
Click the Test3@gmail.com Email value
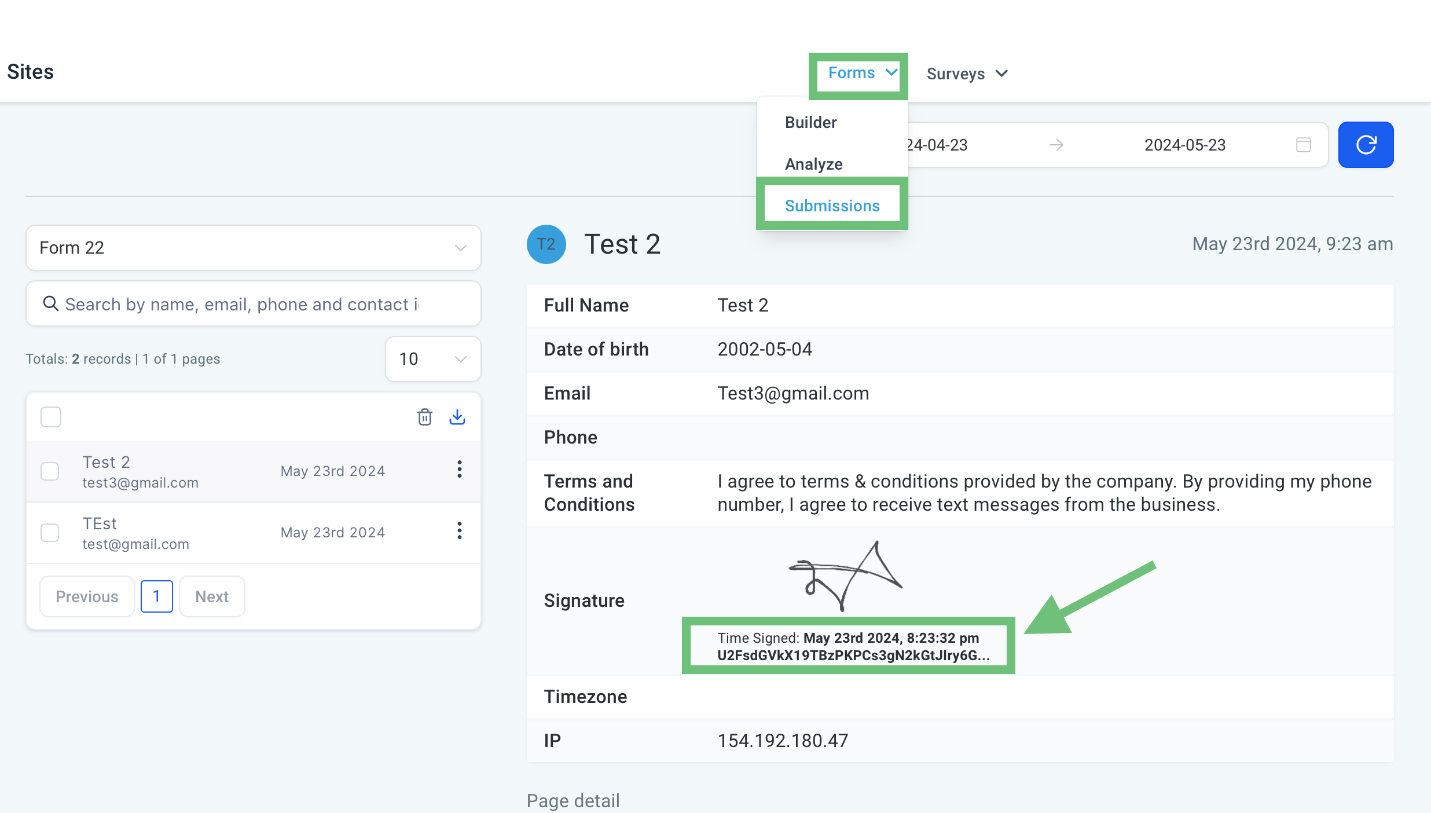(793, 393)
